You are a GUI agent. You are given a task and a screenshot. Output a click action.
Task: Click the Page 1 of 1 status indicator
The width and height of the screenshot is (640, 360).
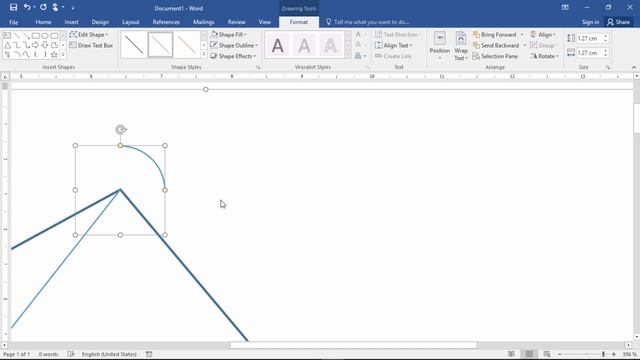pos(16,354)
